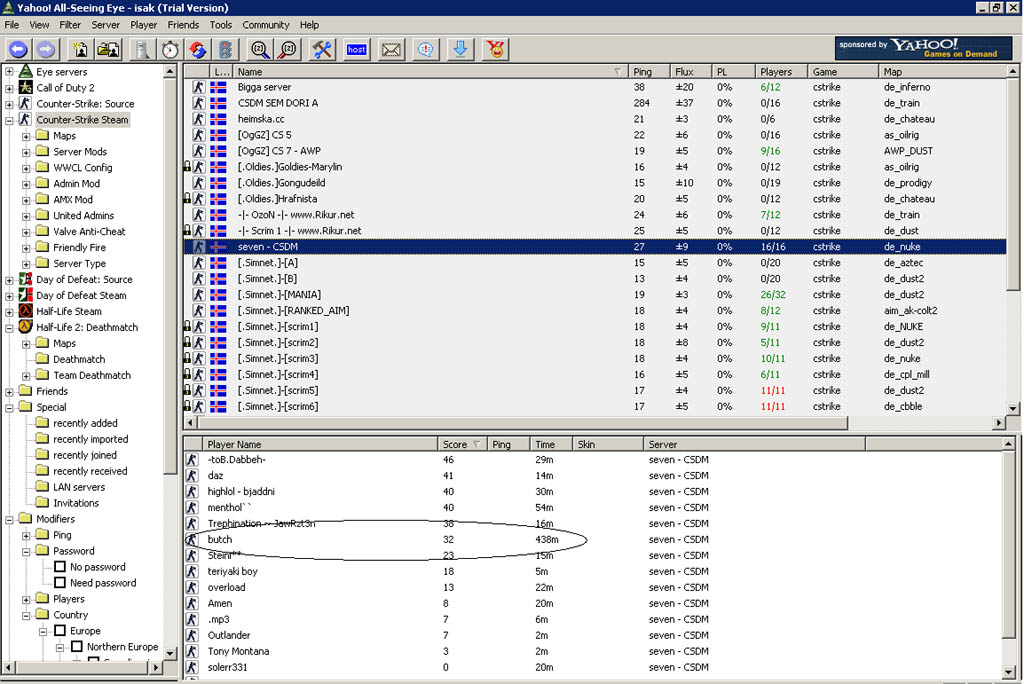Open the hammer and wrench tools icon
Viewport: 1024px width, 684px height.
pos(322,50)
